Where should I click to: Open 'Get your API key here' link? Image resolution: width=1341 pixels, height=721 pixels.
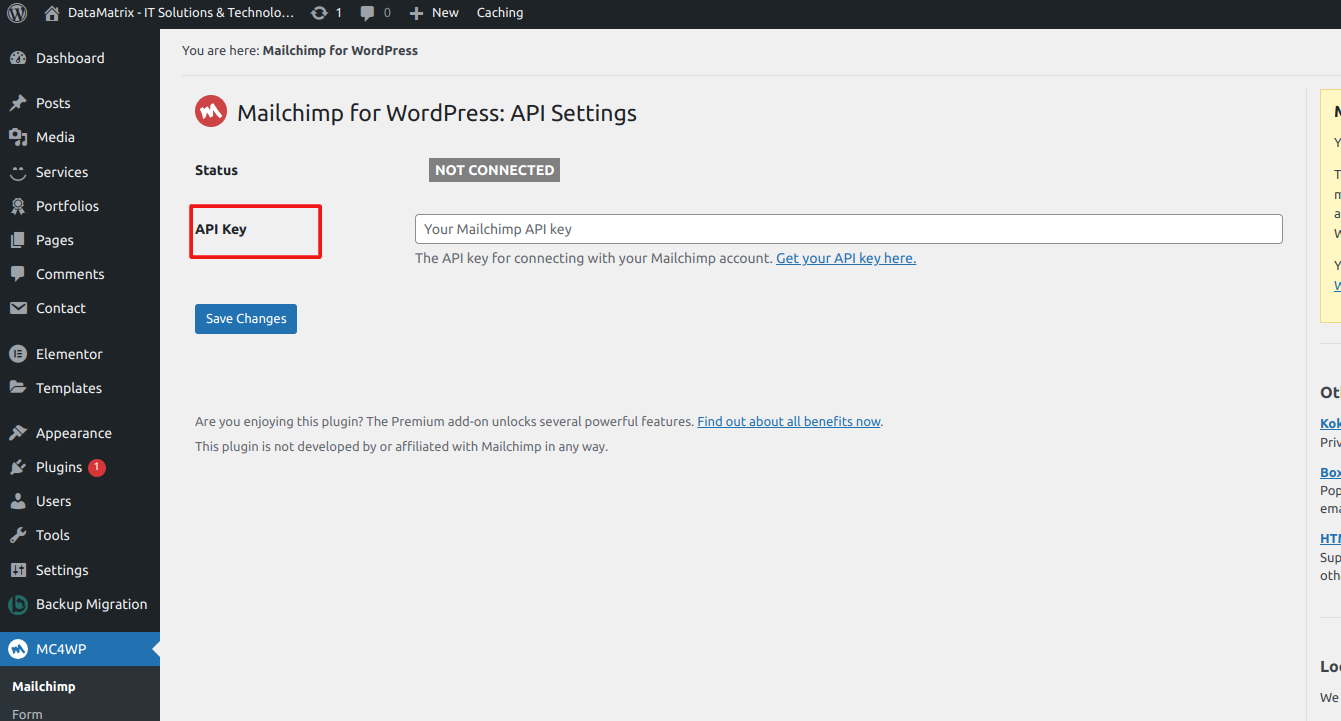(846, 258)
